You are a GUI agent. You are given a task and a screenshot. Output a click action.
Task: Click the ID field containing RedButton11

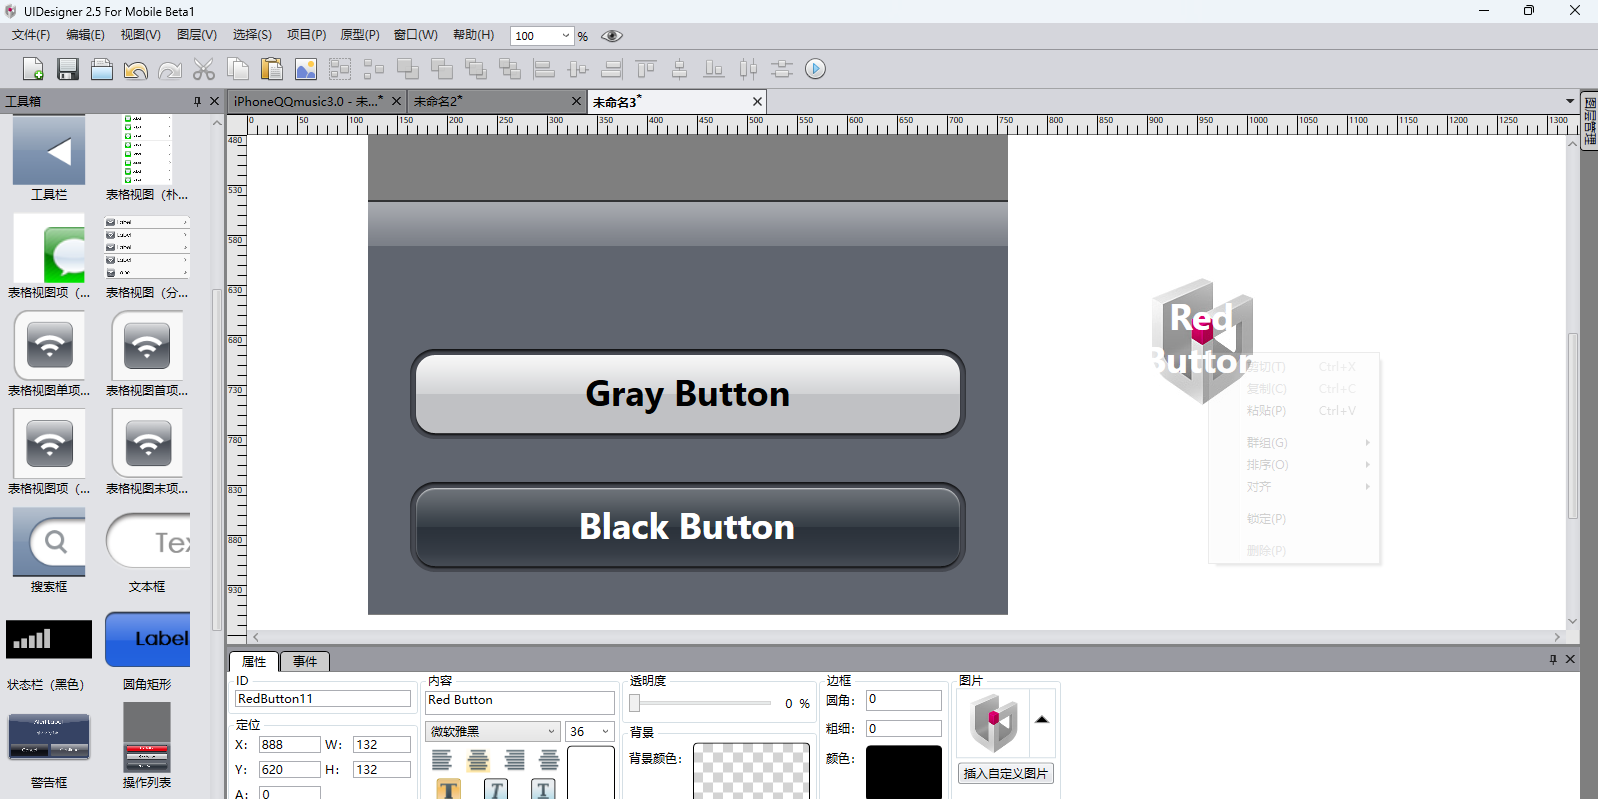pyautogui.click(x=322, y=699)
